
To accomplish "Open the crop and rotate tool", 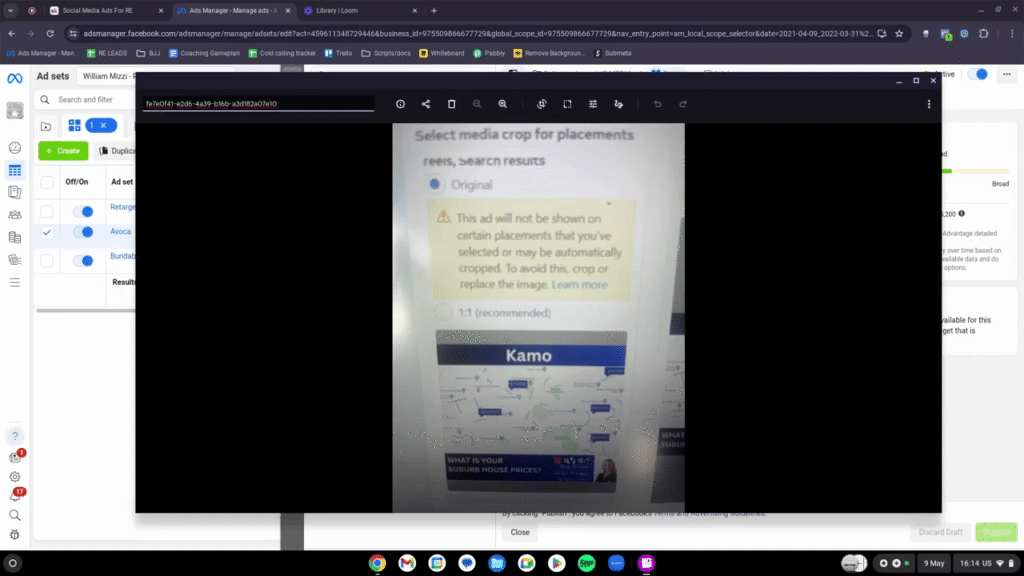I will coord(541,104).
